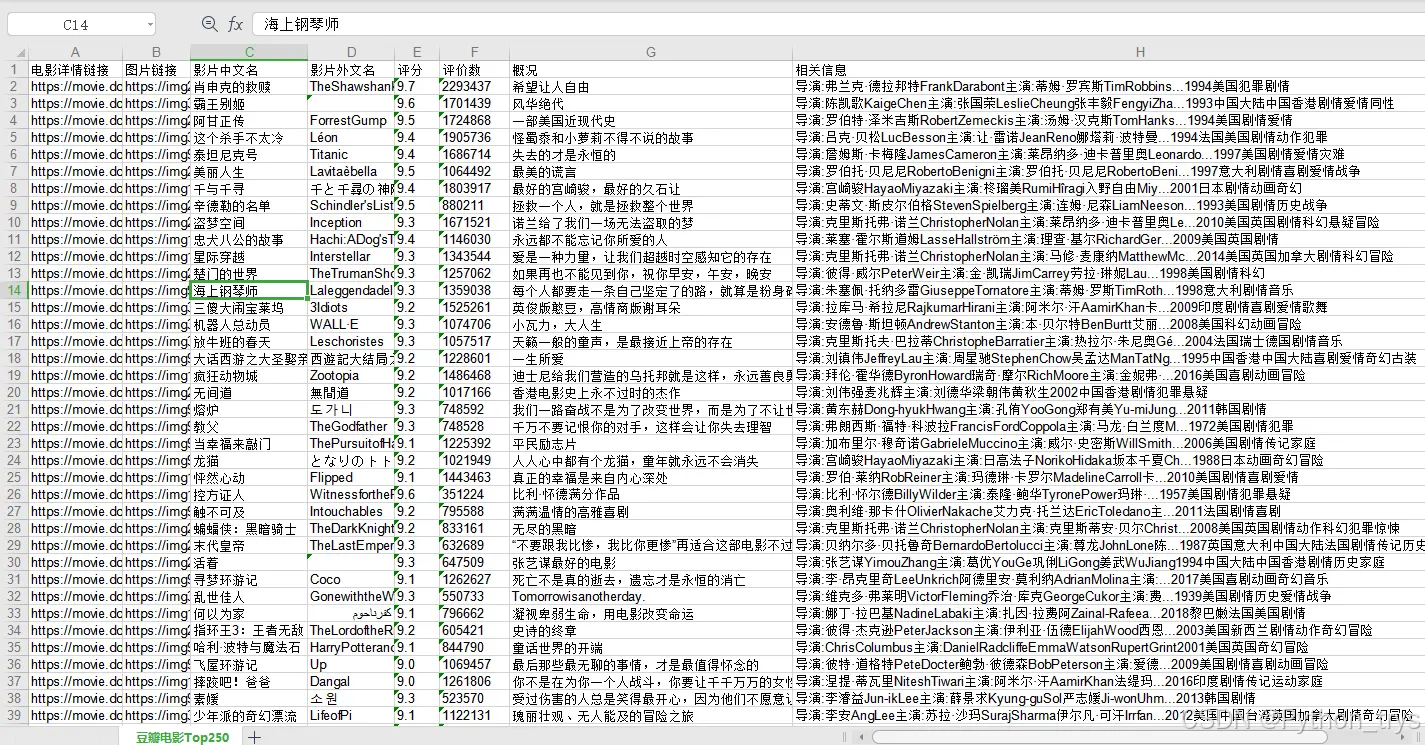Viewport: 1425px width, 745px height.
Task: Select the cell Tomorrowisanotherday.
Action: point(651,597)
